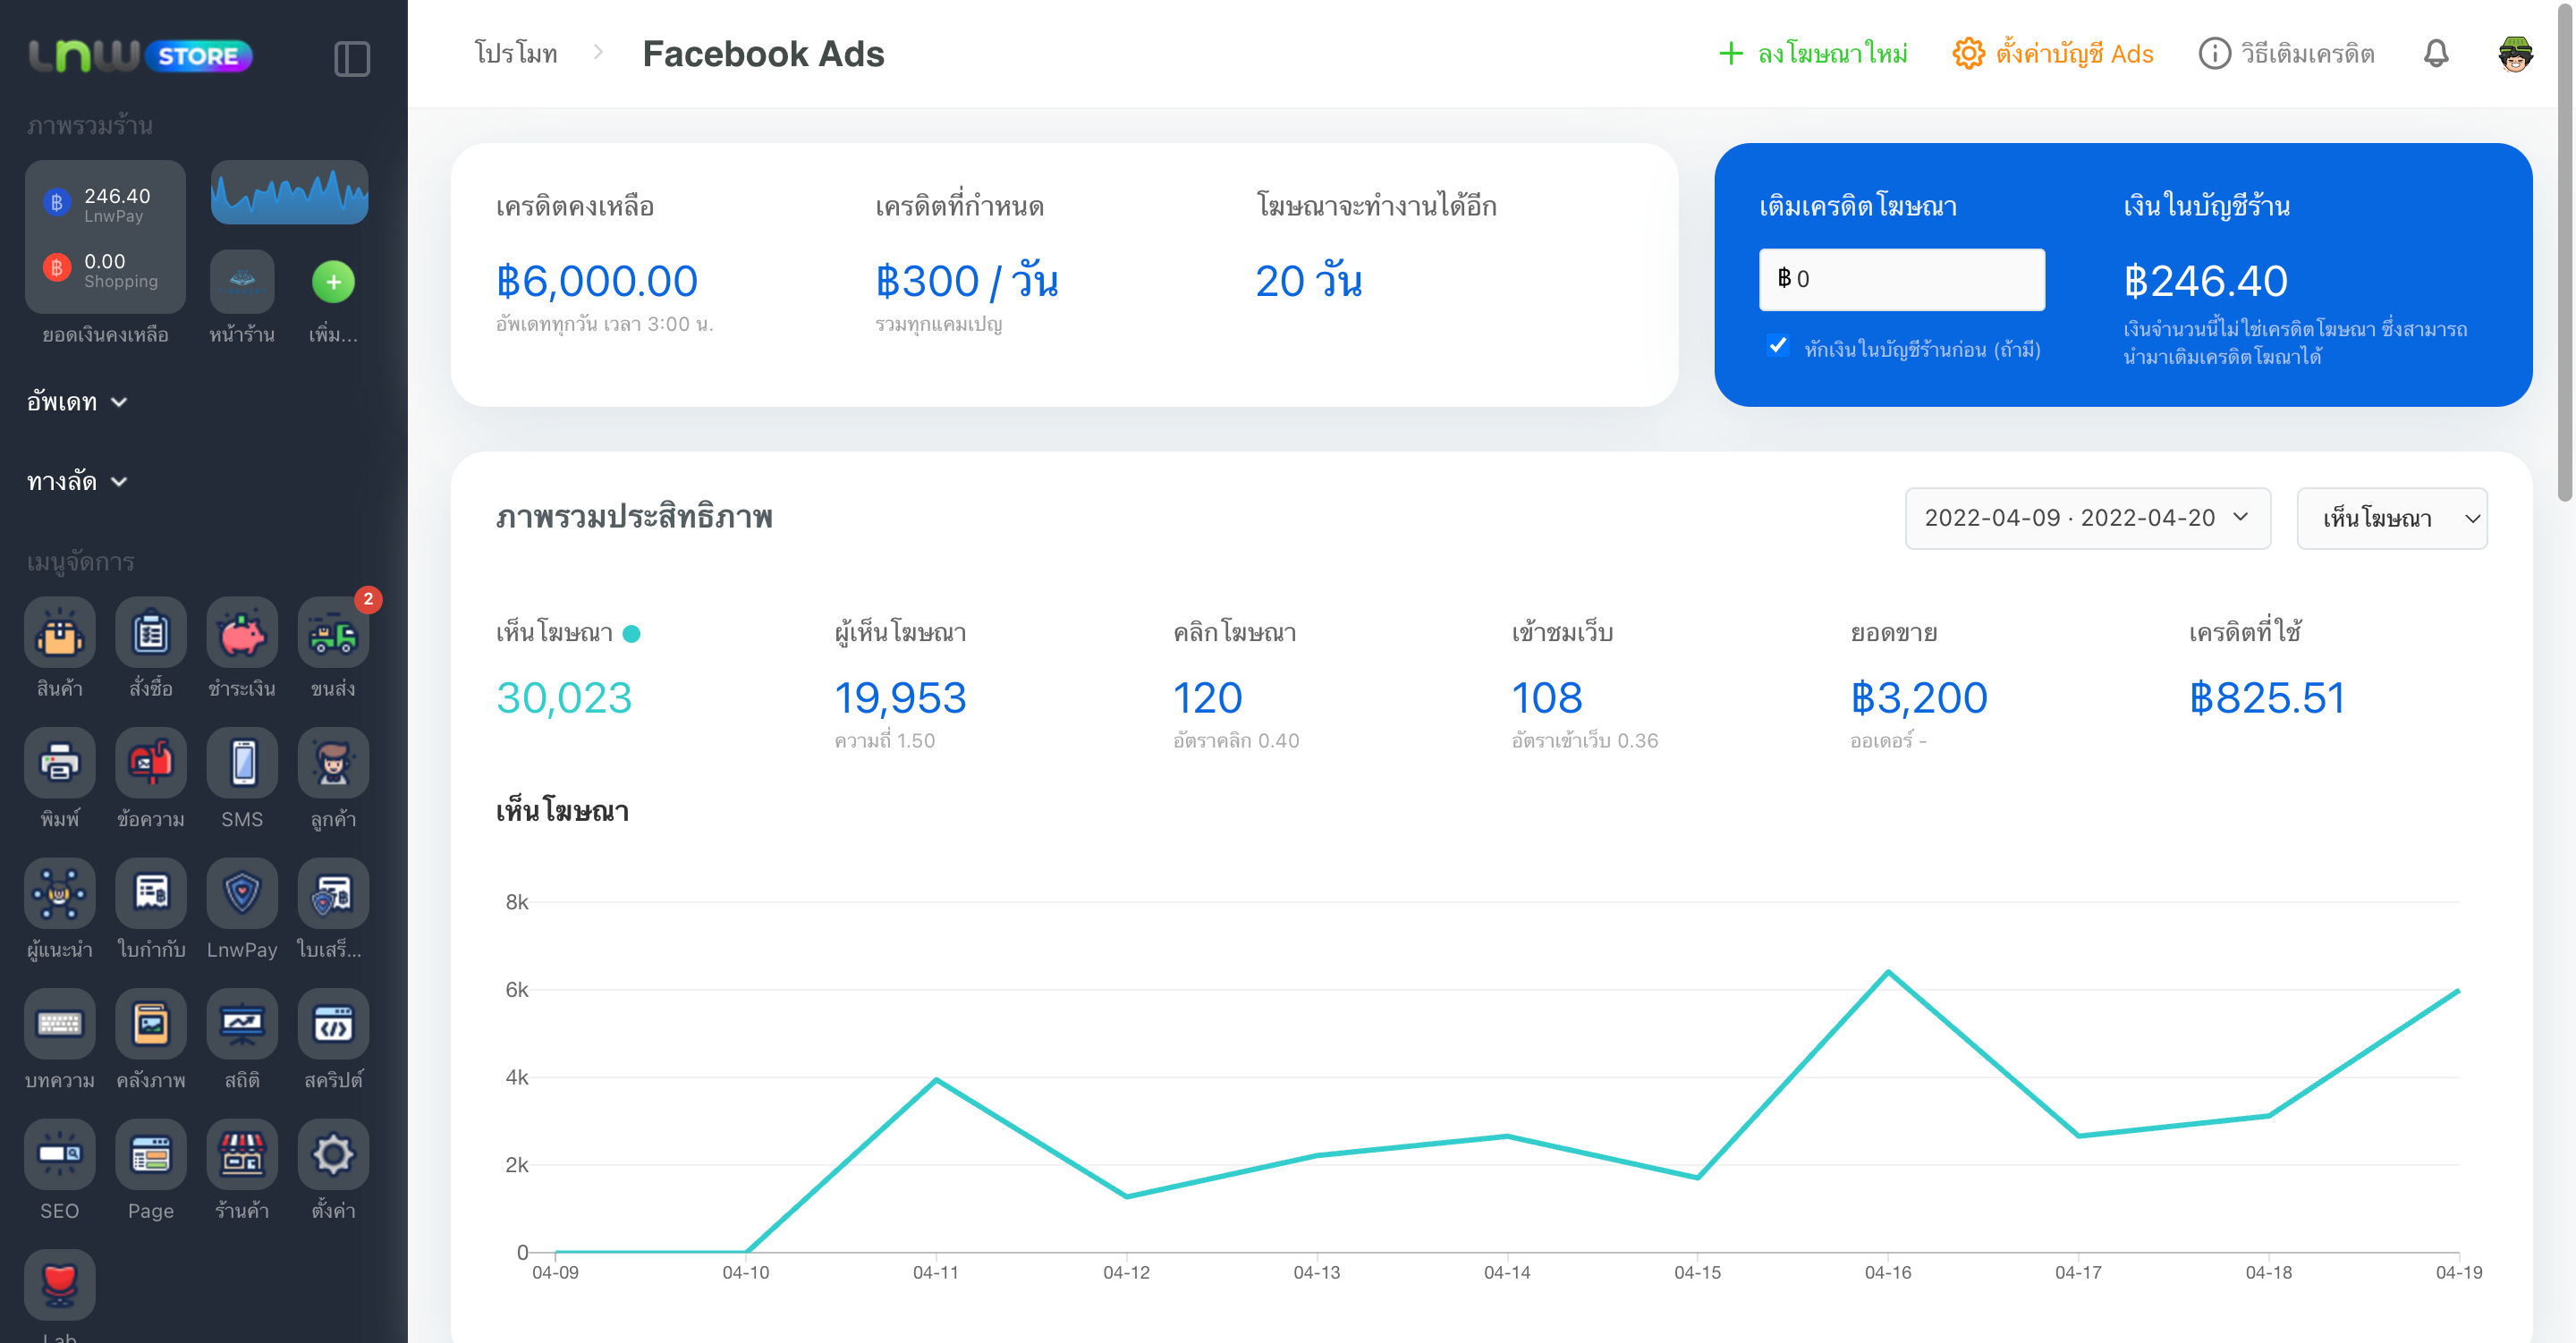
Task: Open the user avatar profile
Action: 2515,53
